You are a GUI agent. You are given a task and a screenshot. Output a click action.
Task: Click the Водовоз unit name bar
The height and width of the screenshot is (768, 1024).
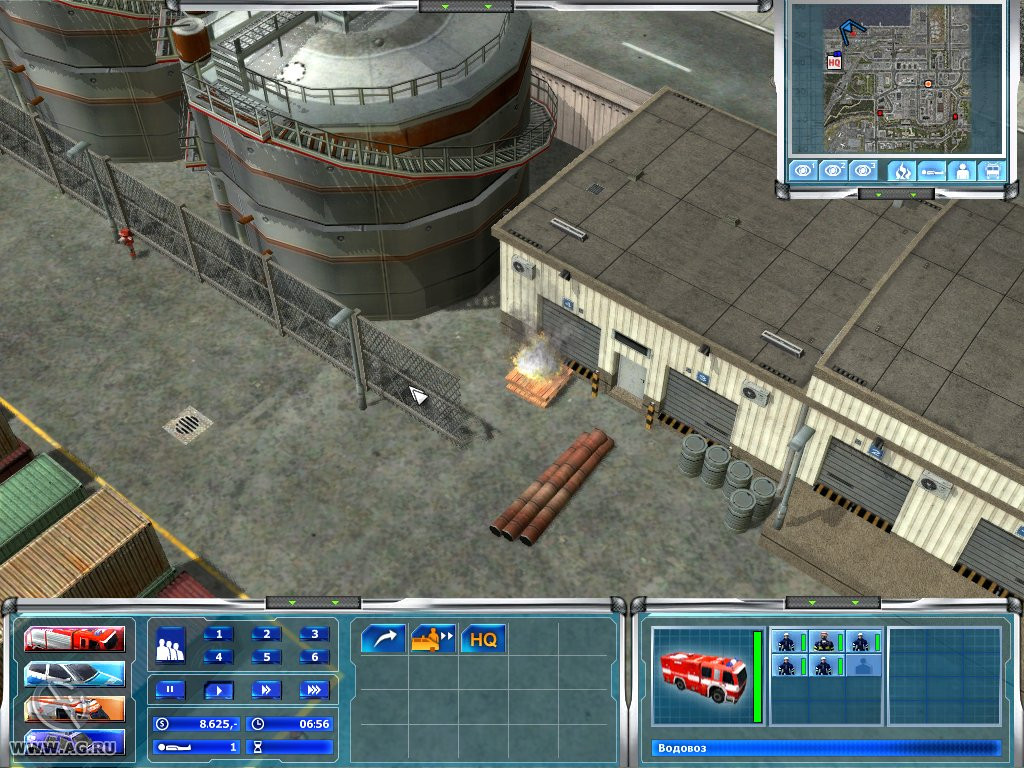point(826,748)
